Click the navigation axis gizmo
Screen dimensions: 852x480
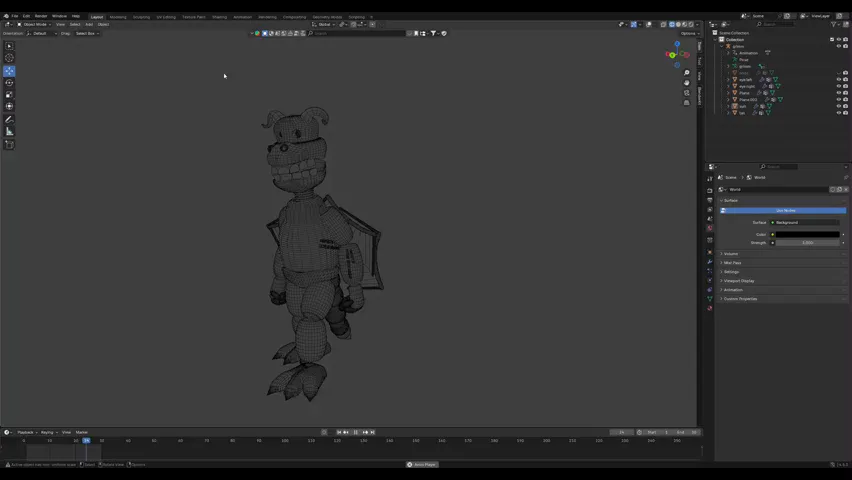click(677, 54)
